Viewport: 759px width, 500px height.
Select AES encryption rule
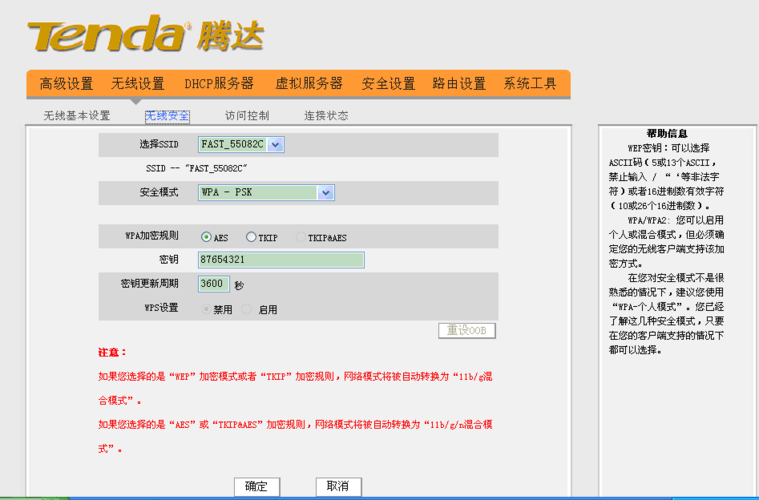pos(206,237)
